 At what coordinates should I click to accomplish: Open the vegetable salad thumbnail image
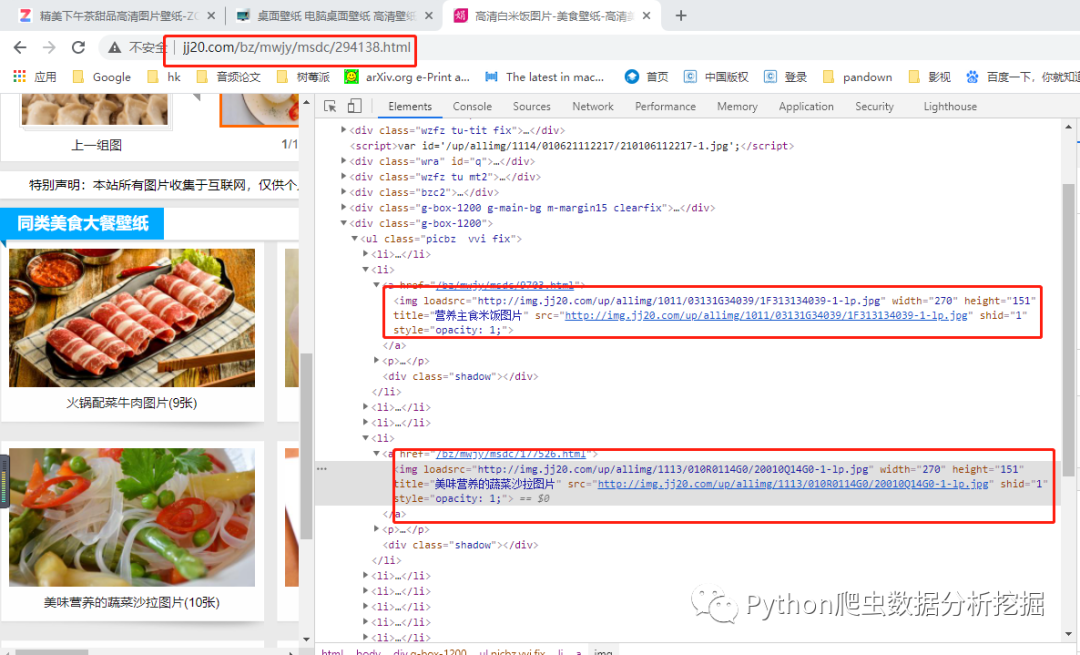(x=132, y=517)
